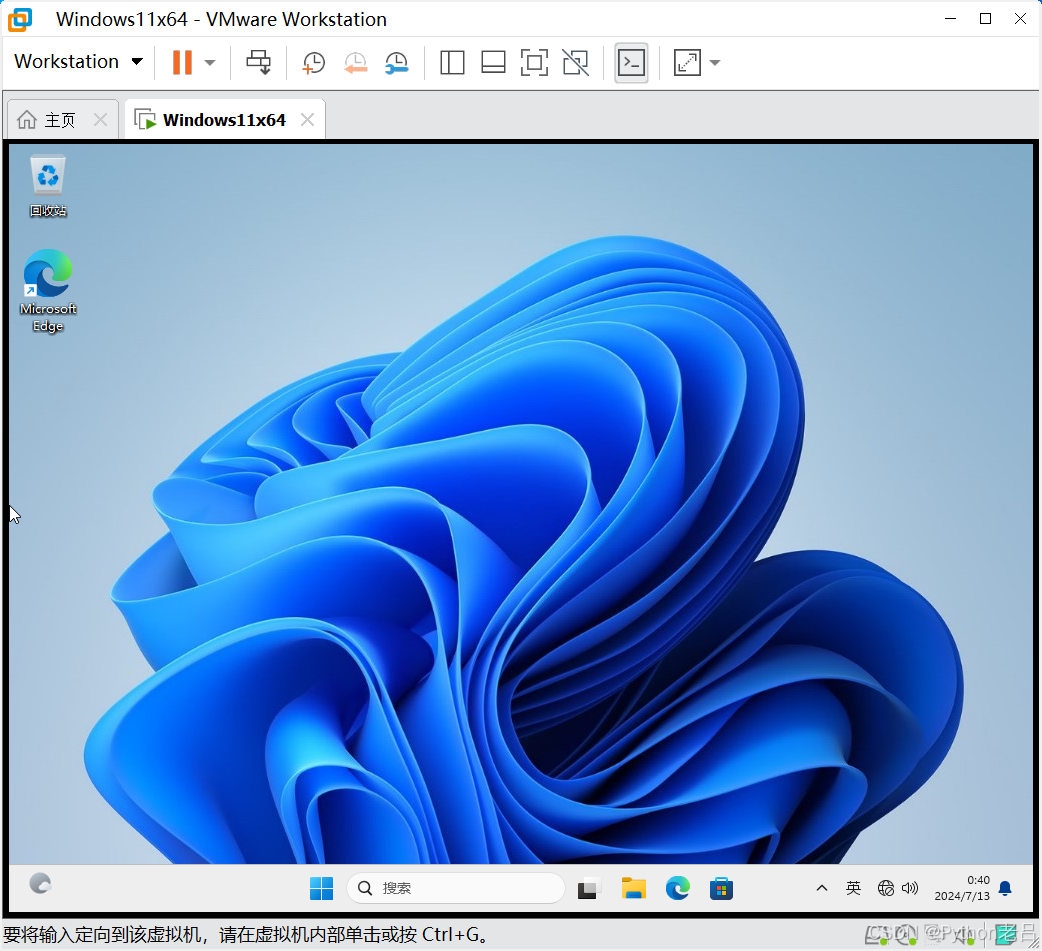The image size is (1042, 951).
Task: Toggle the console view button
Action: (631, 62)
